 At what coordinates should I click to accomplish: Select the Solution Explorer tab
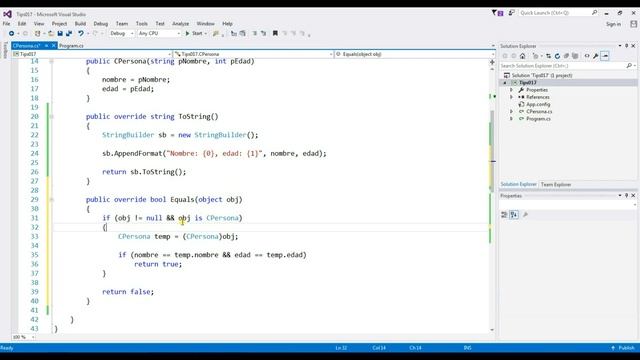[518, 184]
